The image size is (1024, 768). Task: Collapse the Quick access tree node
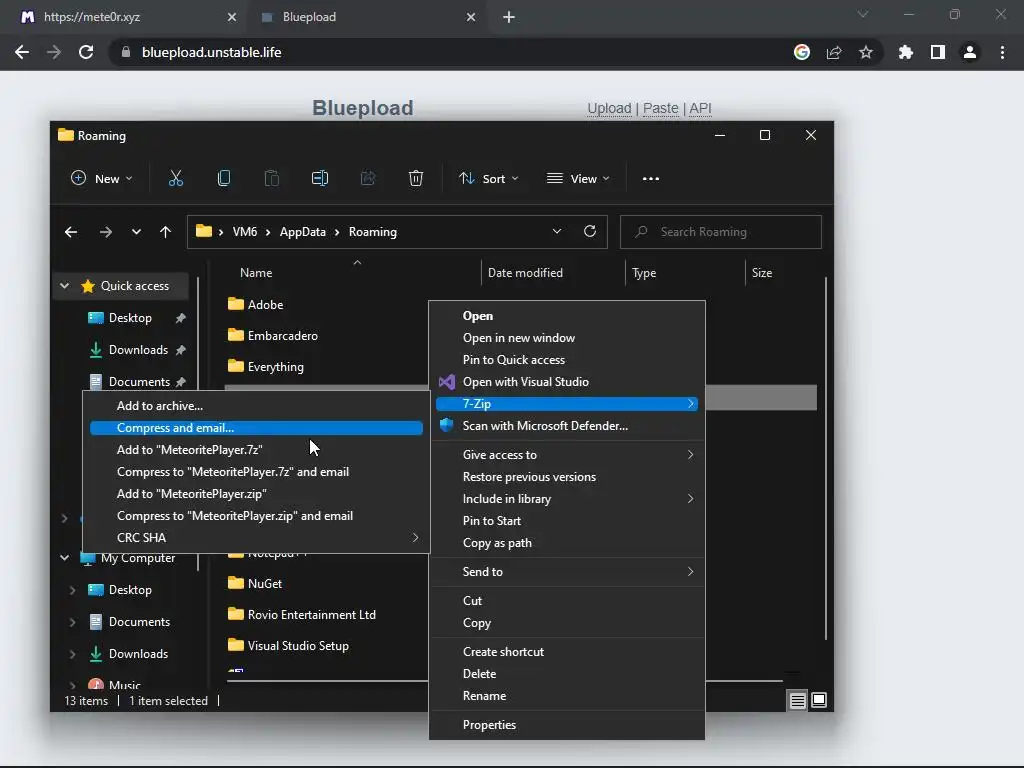[64, 285]
